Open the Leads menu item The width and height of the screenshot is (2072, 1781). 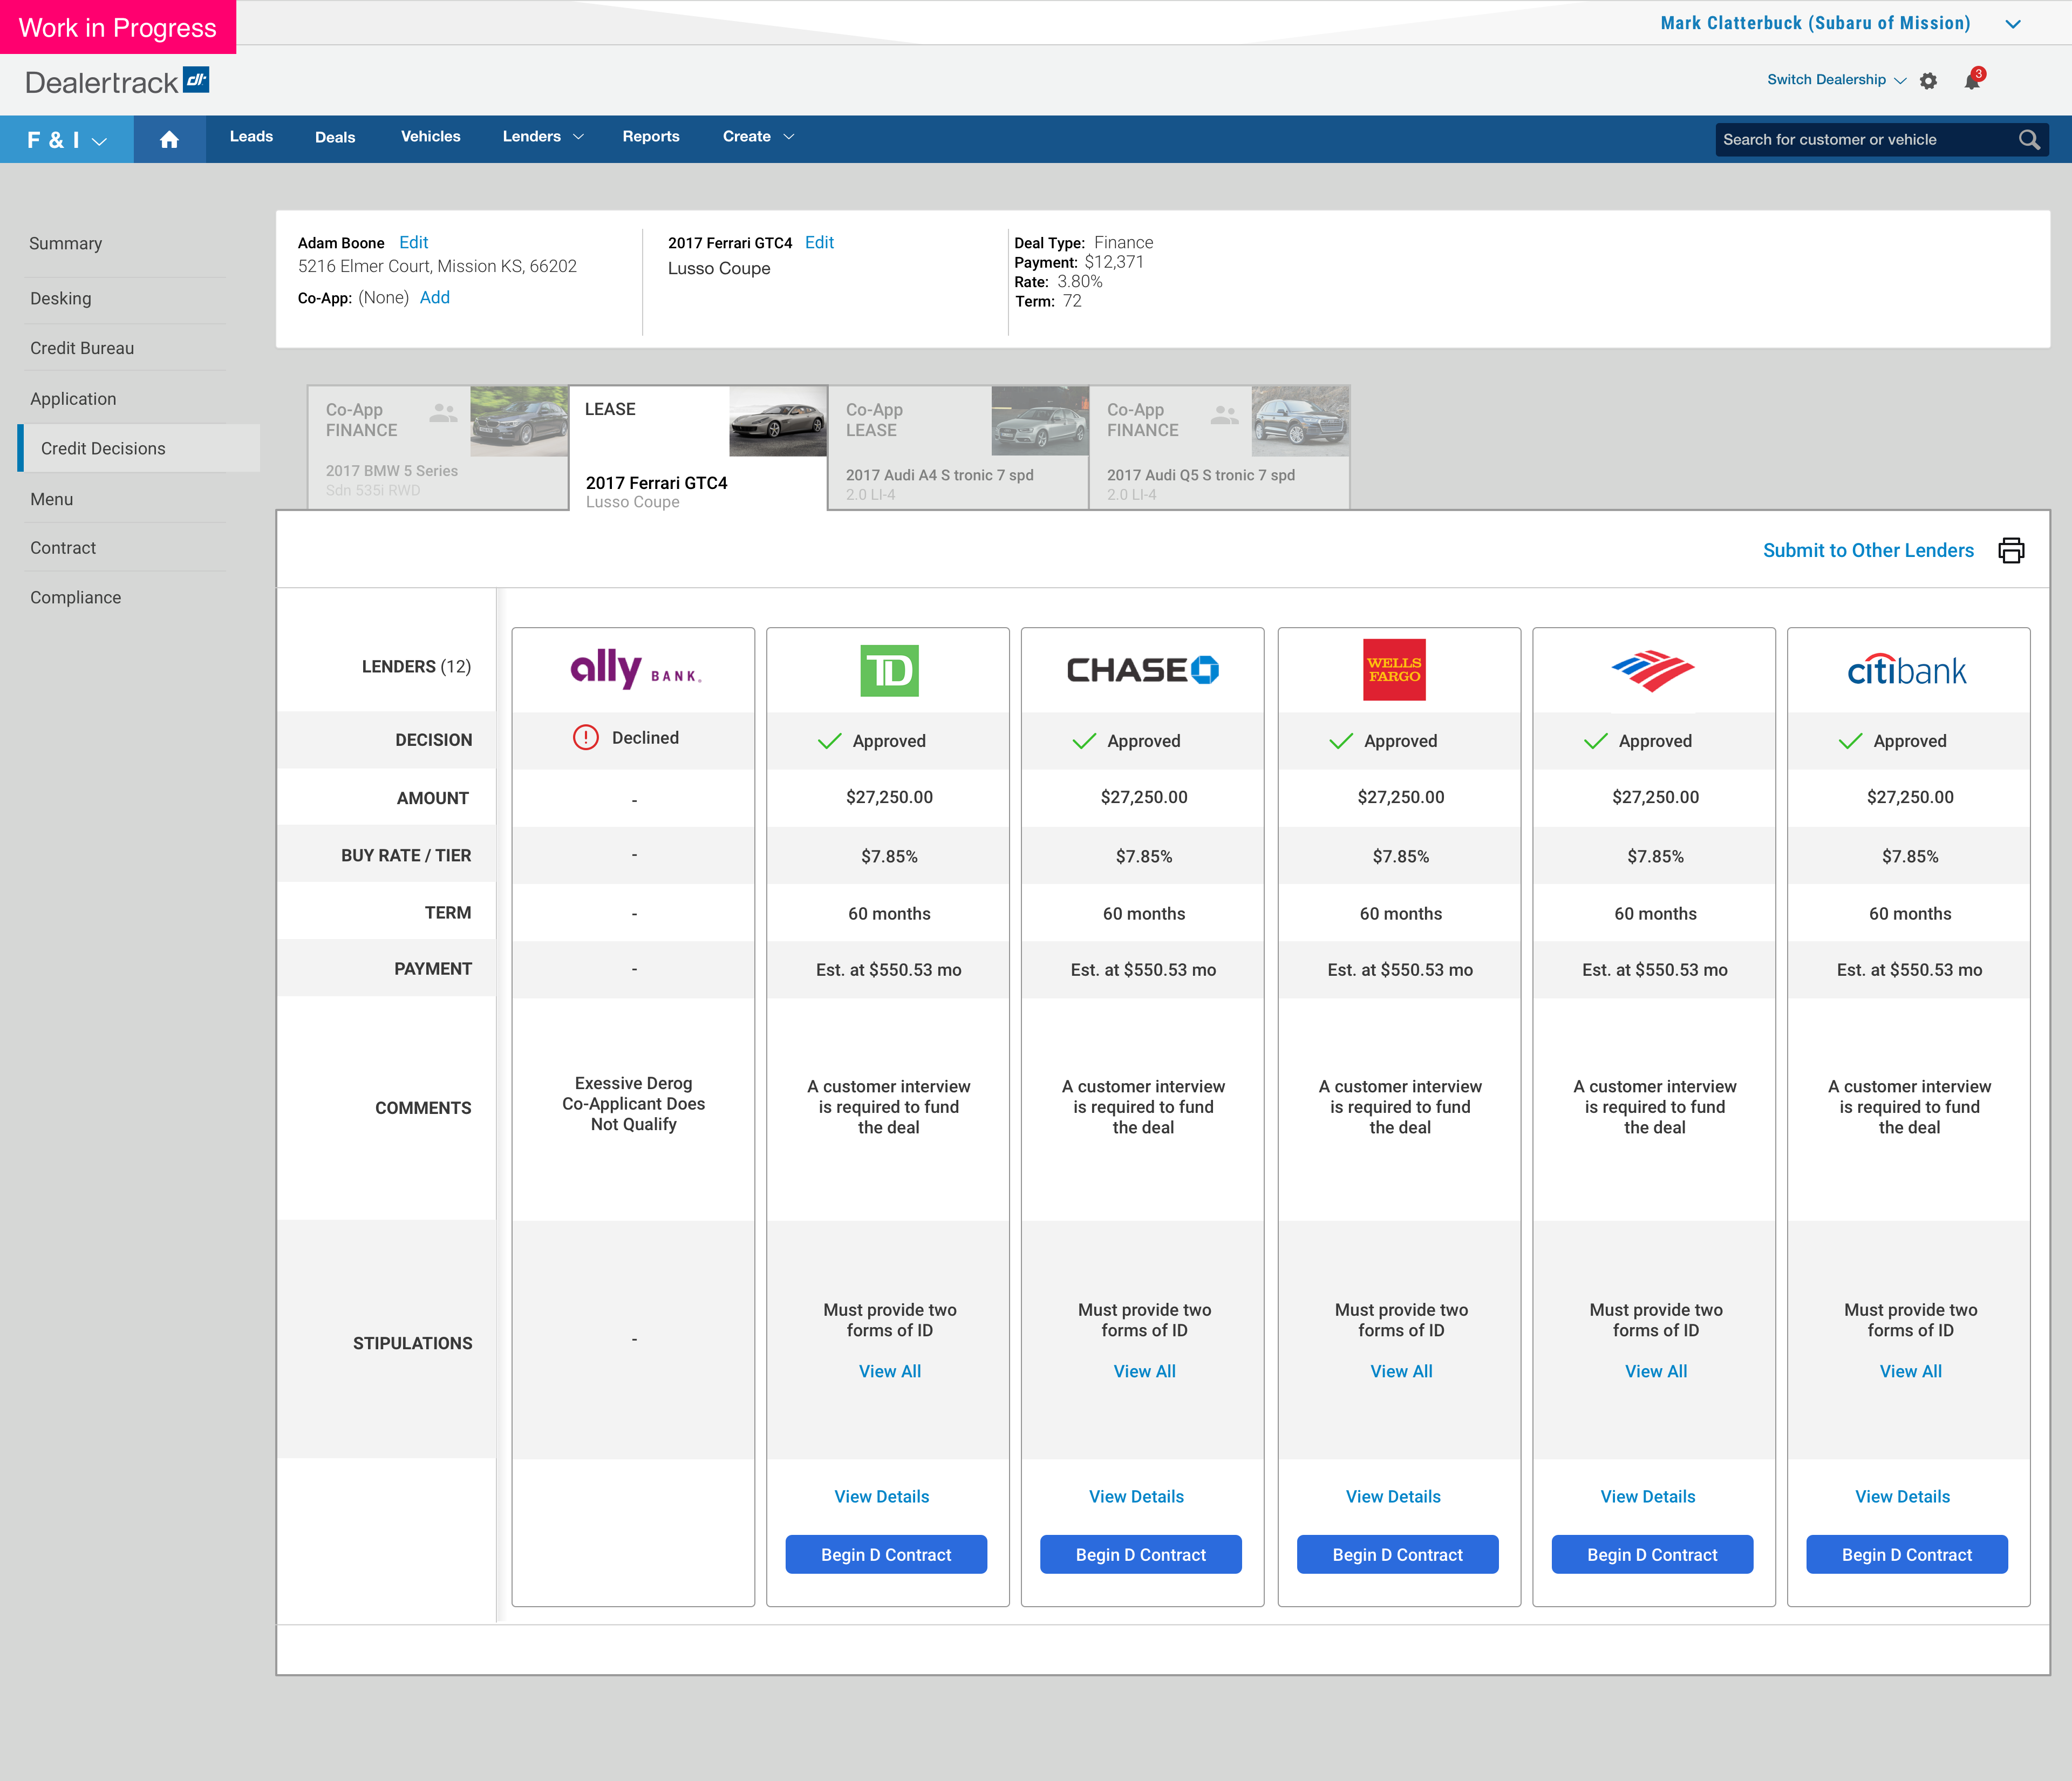251,137
